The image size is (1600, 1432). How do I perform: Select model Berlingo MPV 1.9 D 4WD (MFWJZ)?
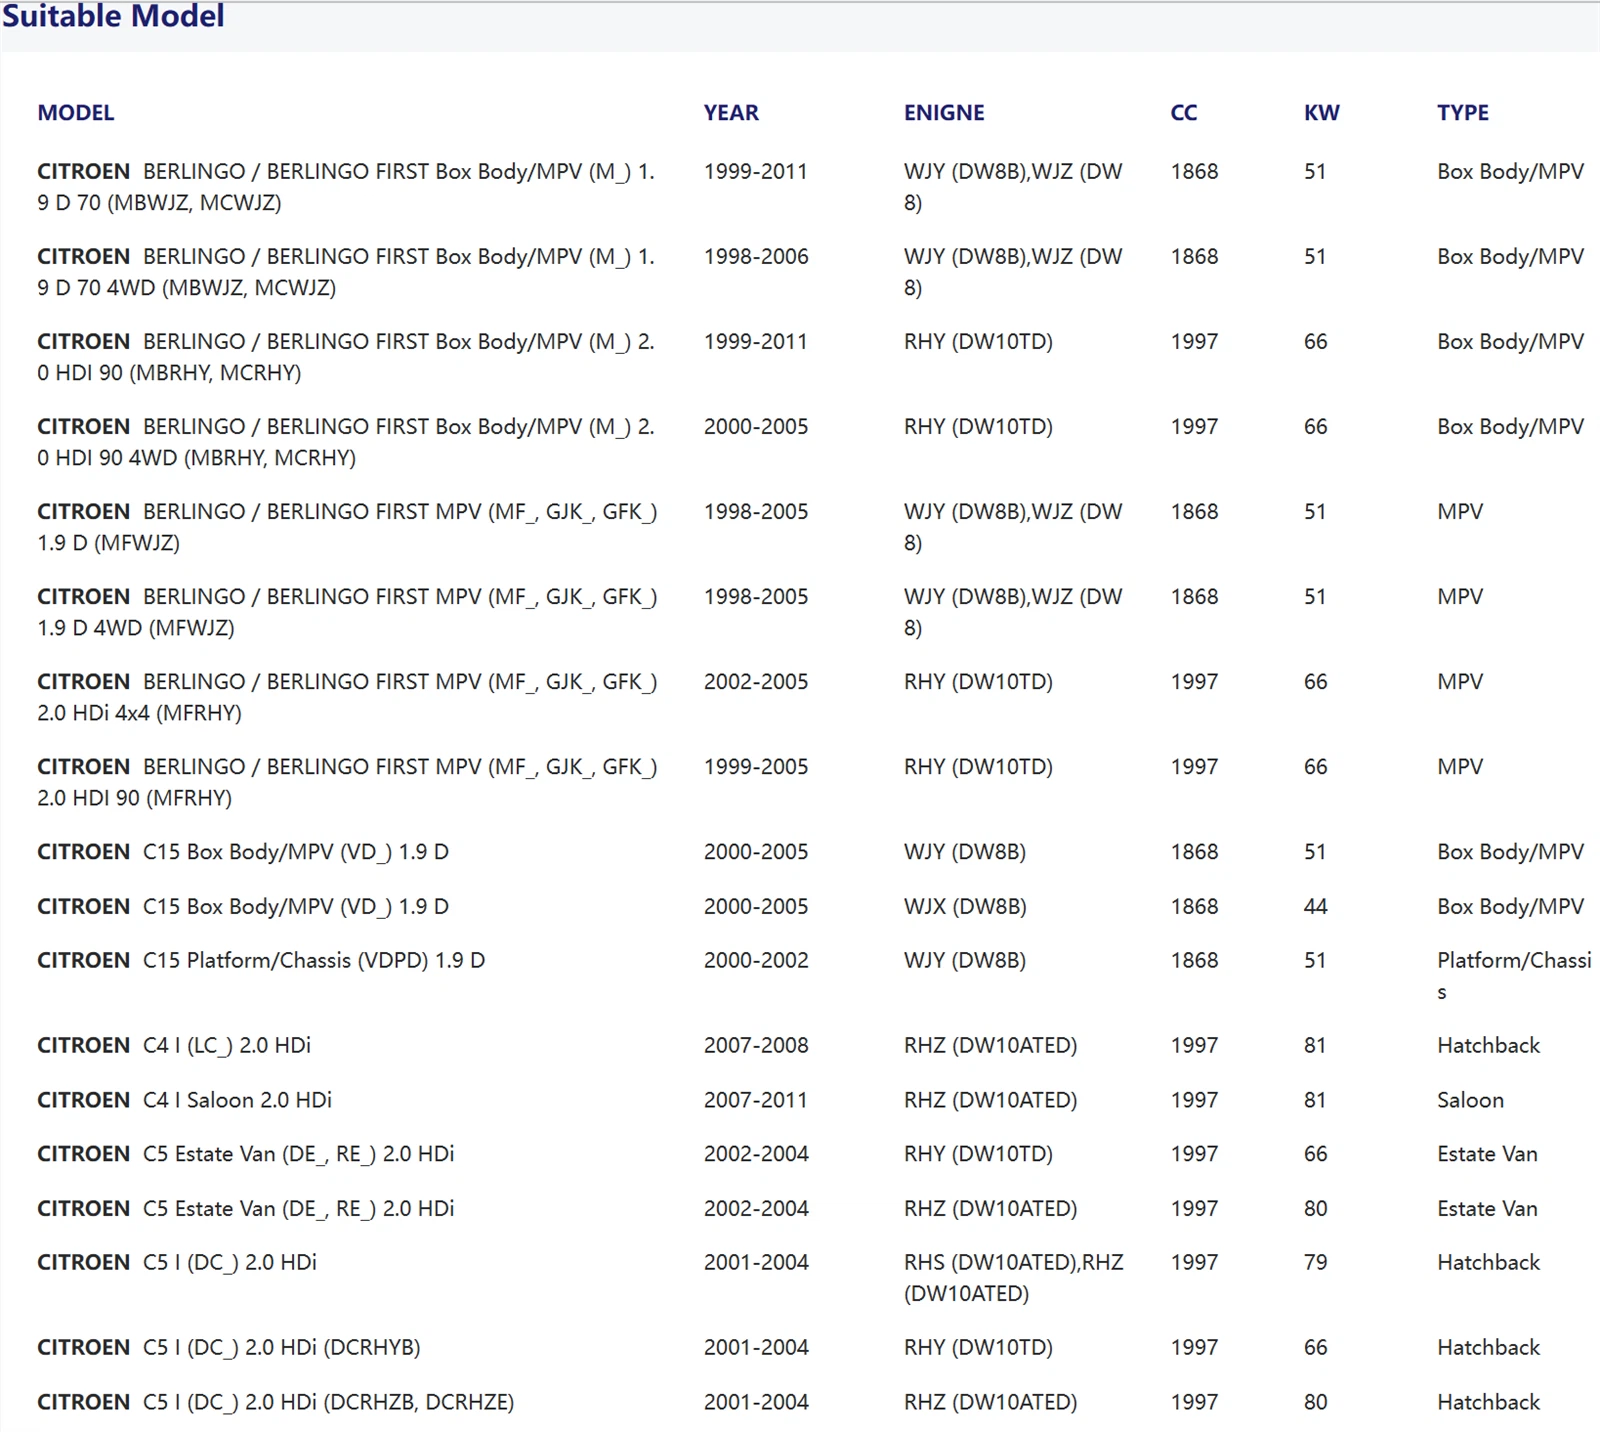[347, 612]
